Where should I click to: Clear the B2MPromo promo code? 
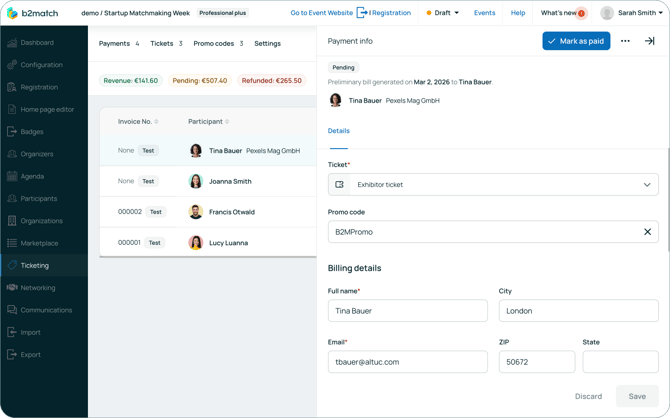pyautogui.click(x=647, y=232)
